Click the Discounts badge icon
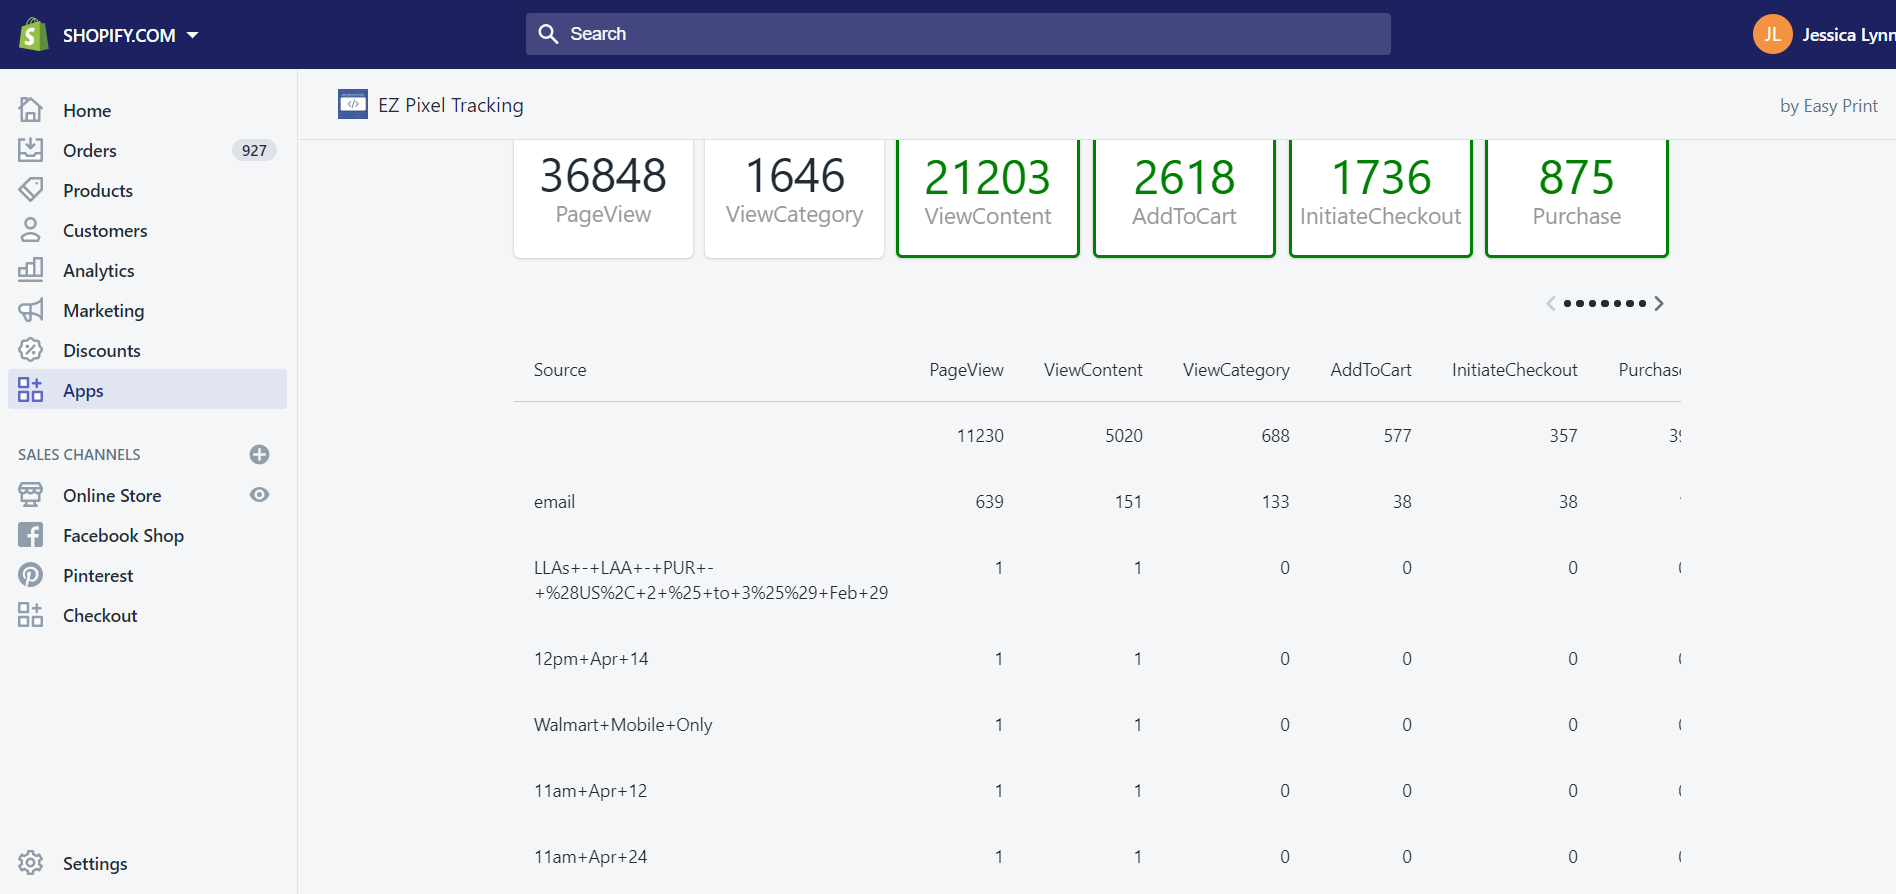Image resolution: width=1896 pixels, height=894 pixels. tap(31, 350)
